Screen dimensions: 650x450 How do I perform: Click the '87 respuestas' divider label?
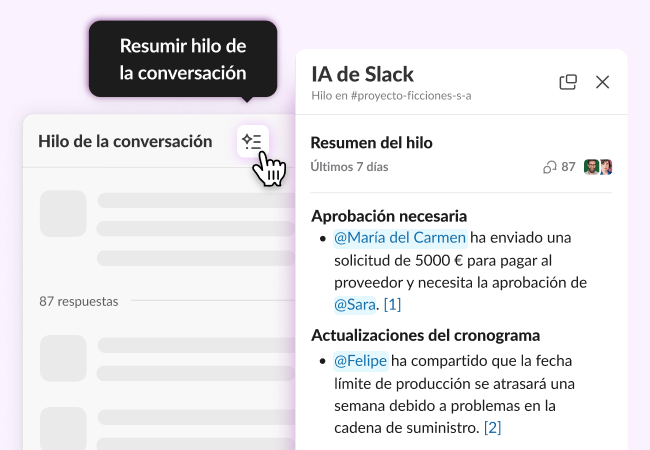coord(78,300)
